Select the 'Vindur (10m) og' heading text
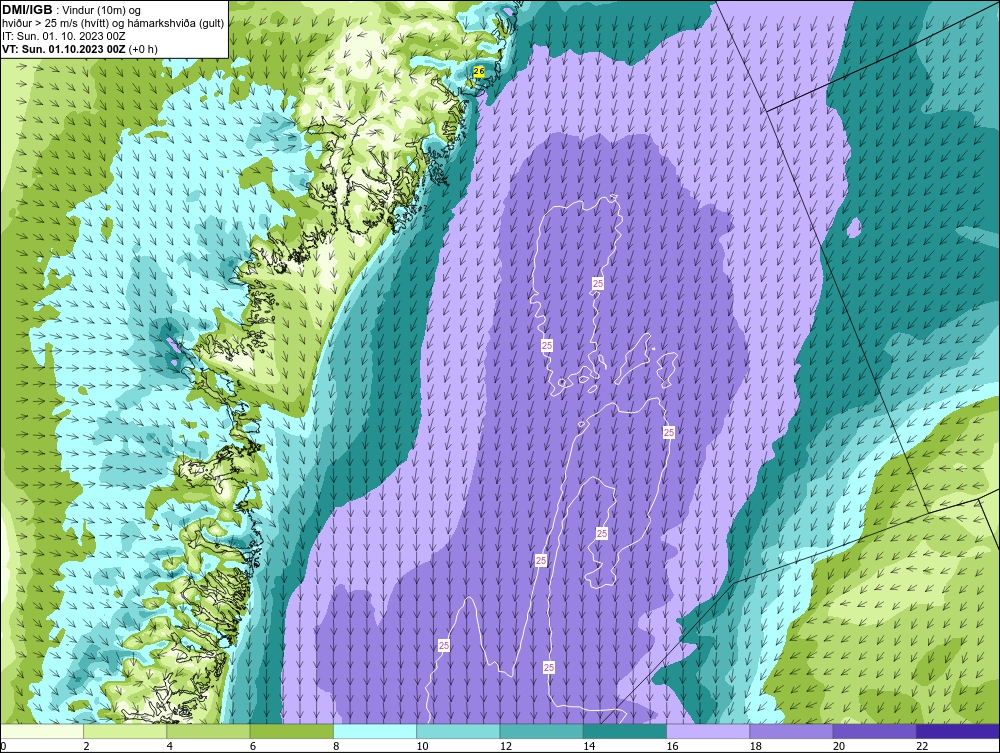Screen dimensions: 1000x753 click(x=102, y=11)
